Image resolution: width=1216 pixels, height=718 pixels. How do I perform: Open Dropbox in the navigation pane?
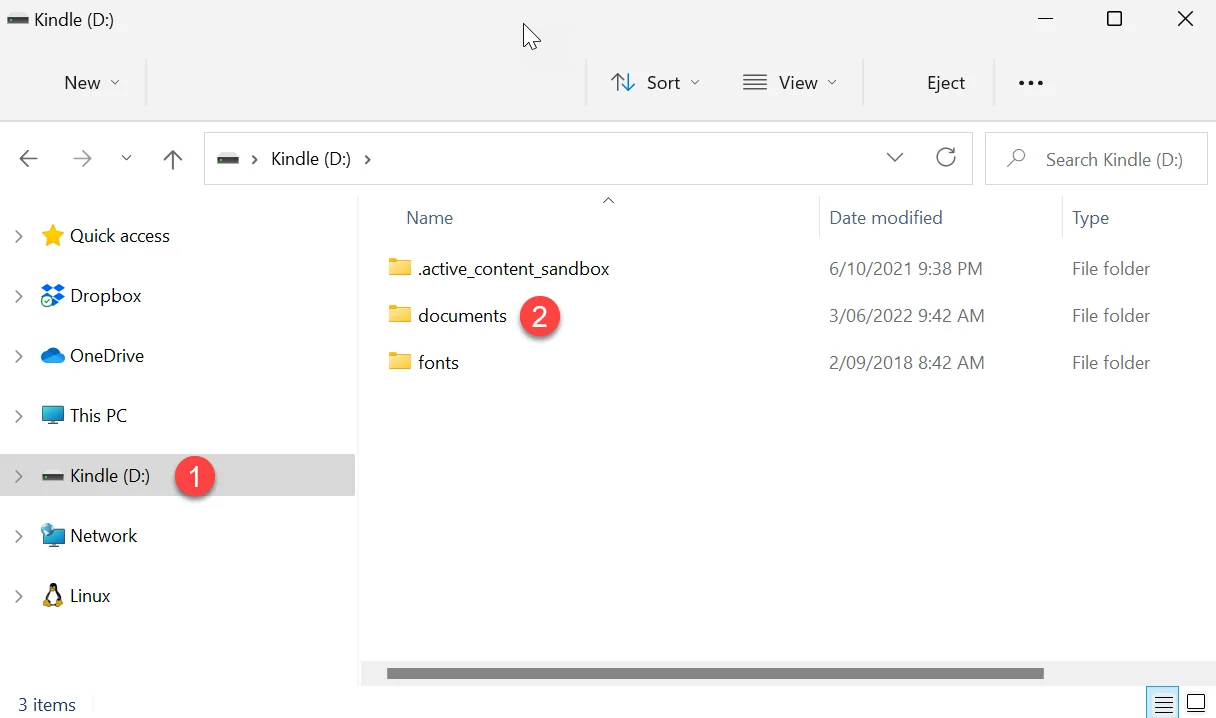pos(106,296)
